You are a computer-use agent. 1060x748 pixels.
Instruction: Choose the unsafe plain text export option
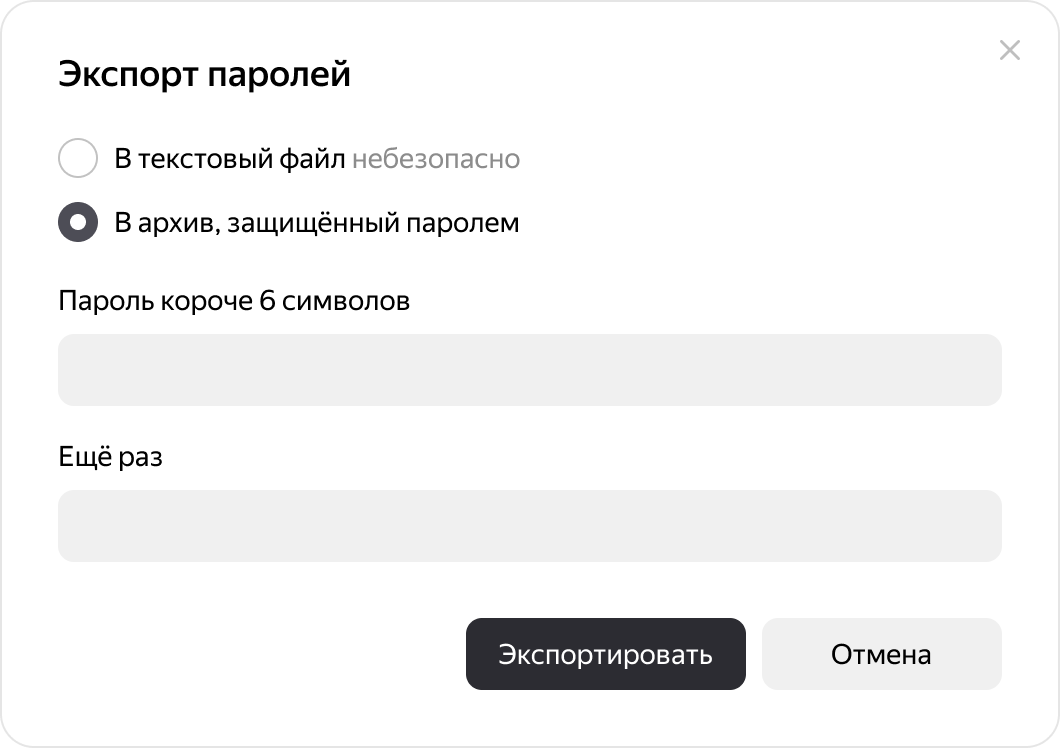[78, 159]
